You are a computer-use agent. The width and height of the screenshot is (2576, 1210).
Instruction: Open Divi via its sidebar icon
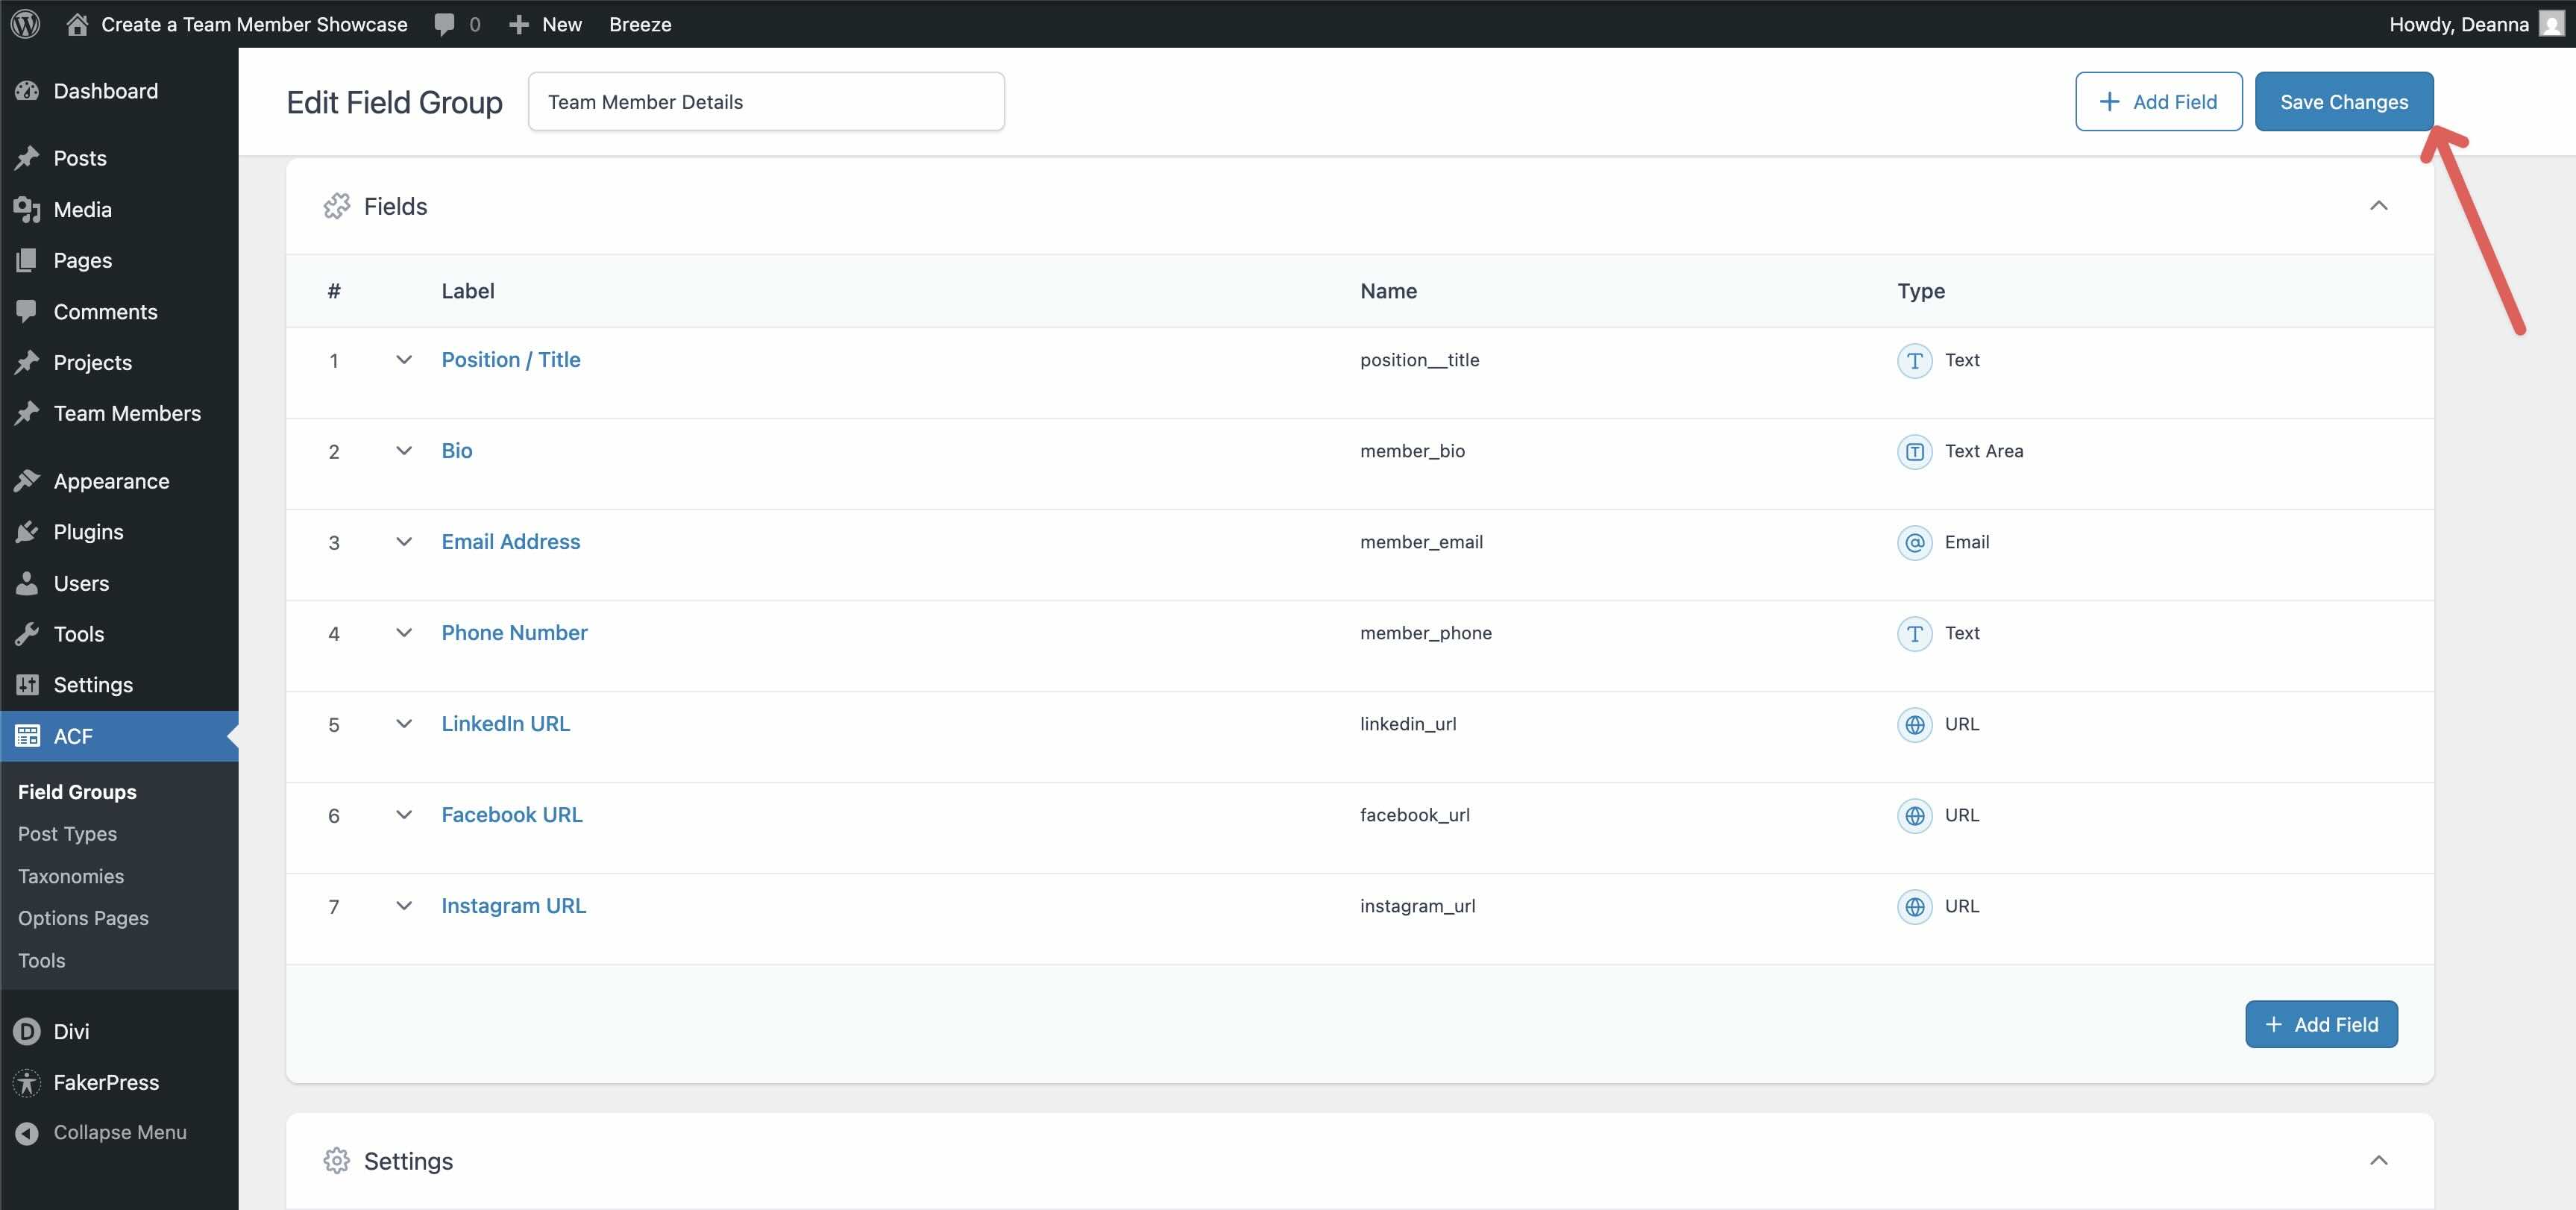click(x=25, y=1031)
